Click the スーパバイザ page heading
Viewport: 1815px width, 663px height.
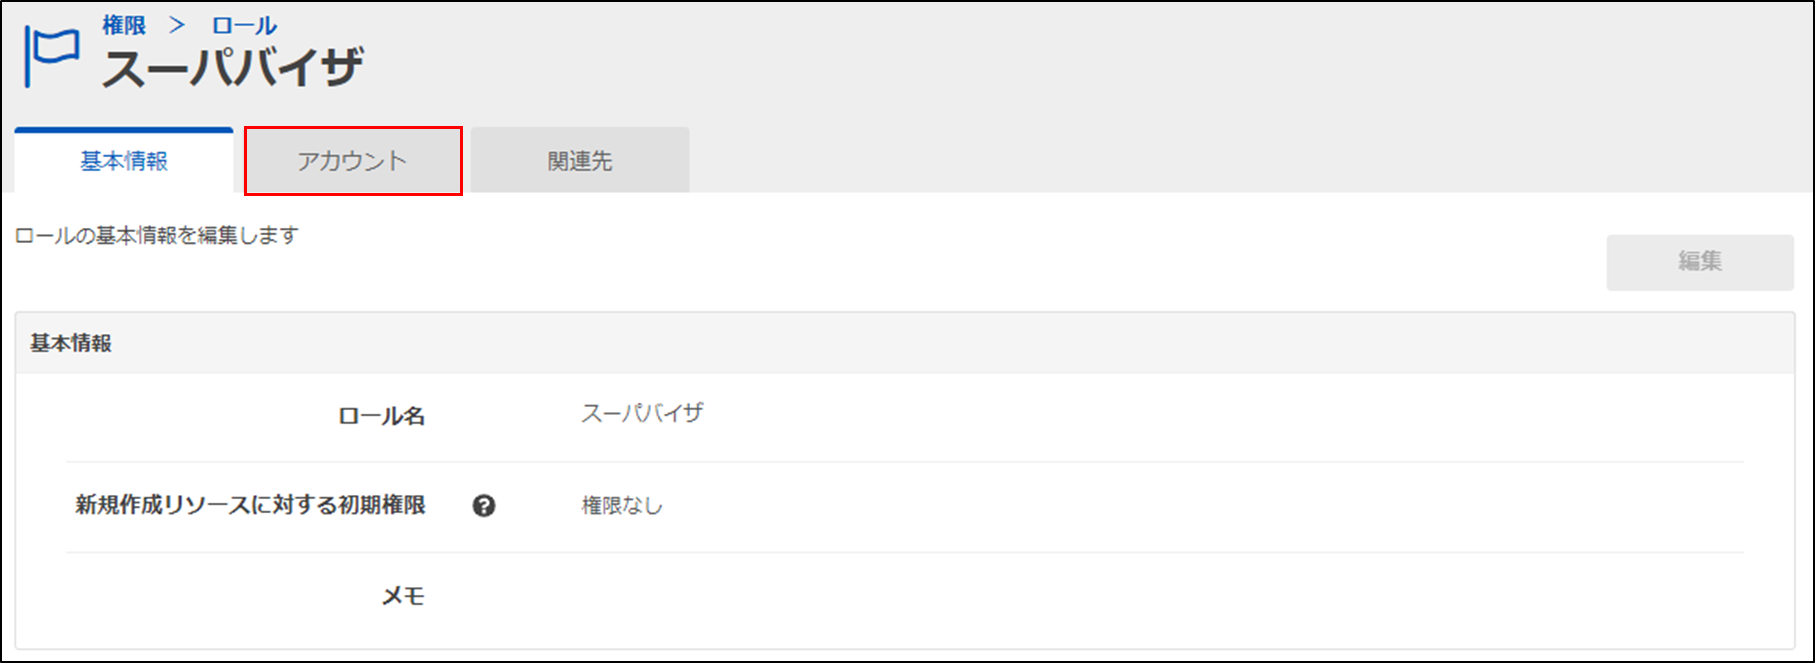233,69
